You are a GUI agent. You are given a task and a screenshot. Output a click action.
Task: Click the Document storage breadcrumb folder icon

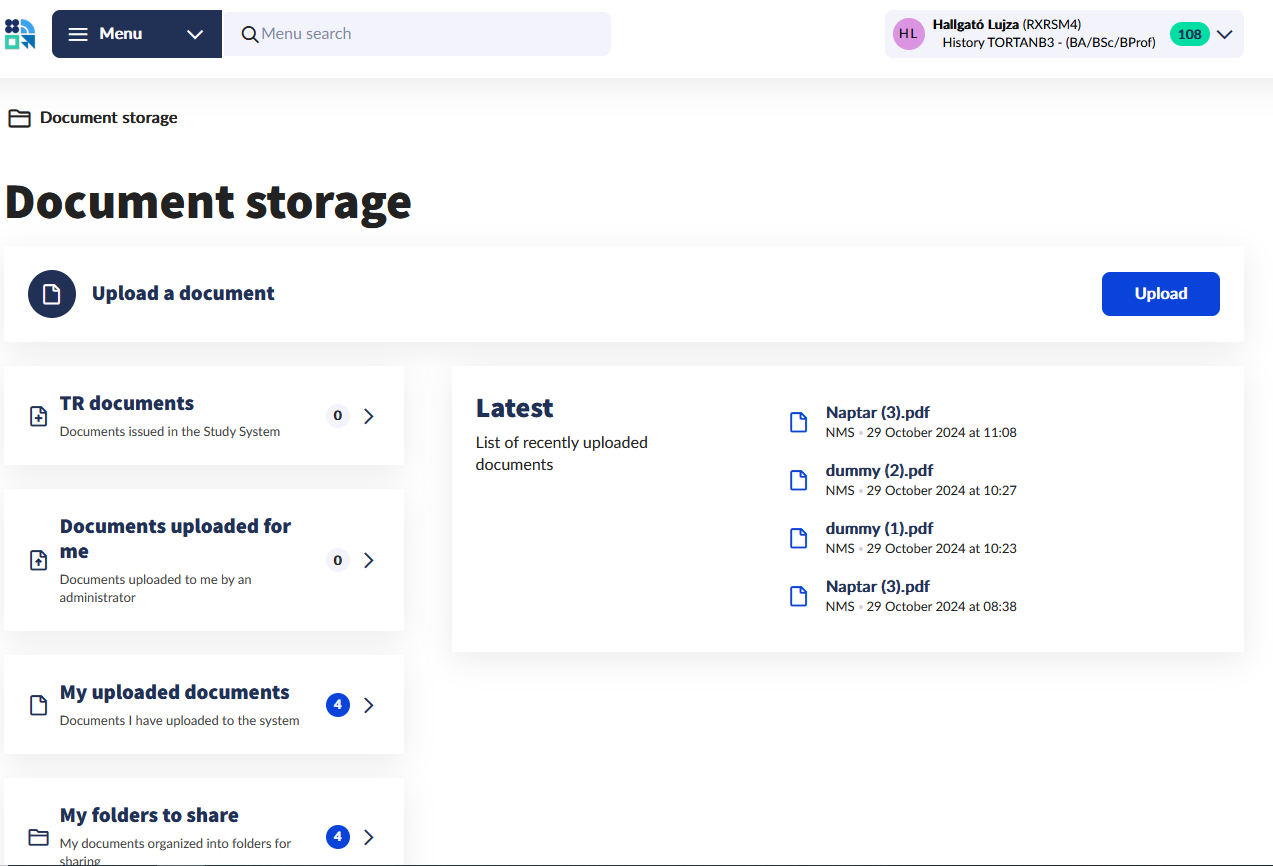(19, 118)
